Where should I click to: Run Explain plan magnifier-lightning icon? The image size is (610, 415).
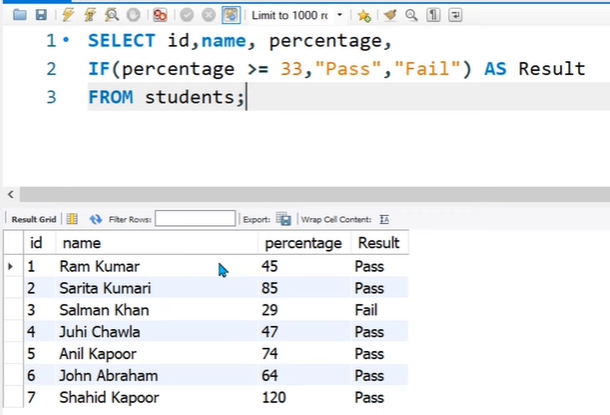click(x=112, y=15)
